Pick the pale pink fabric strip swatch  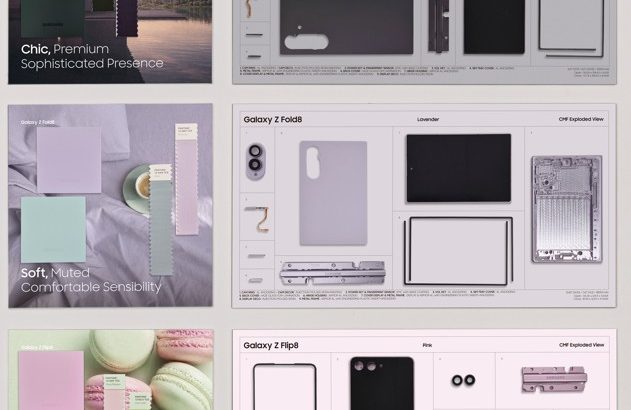pos(187,179)
